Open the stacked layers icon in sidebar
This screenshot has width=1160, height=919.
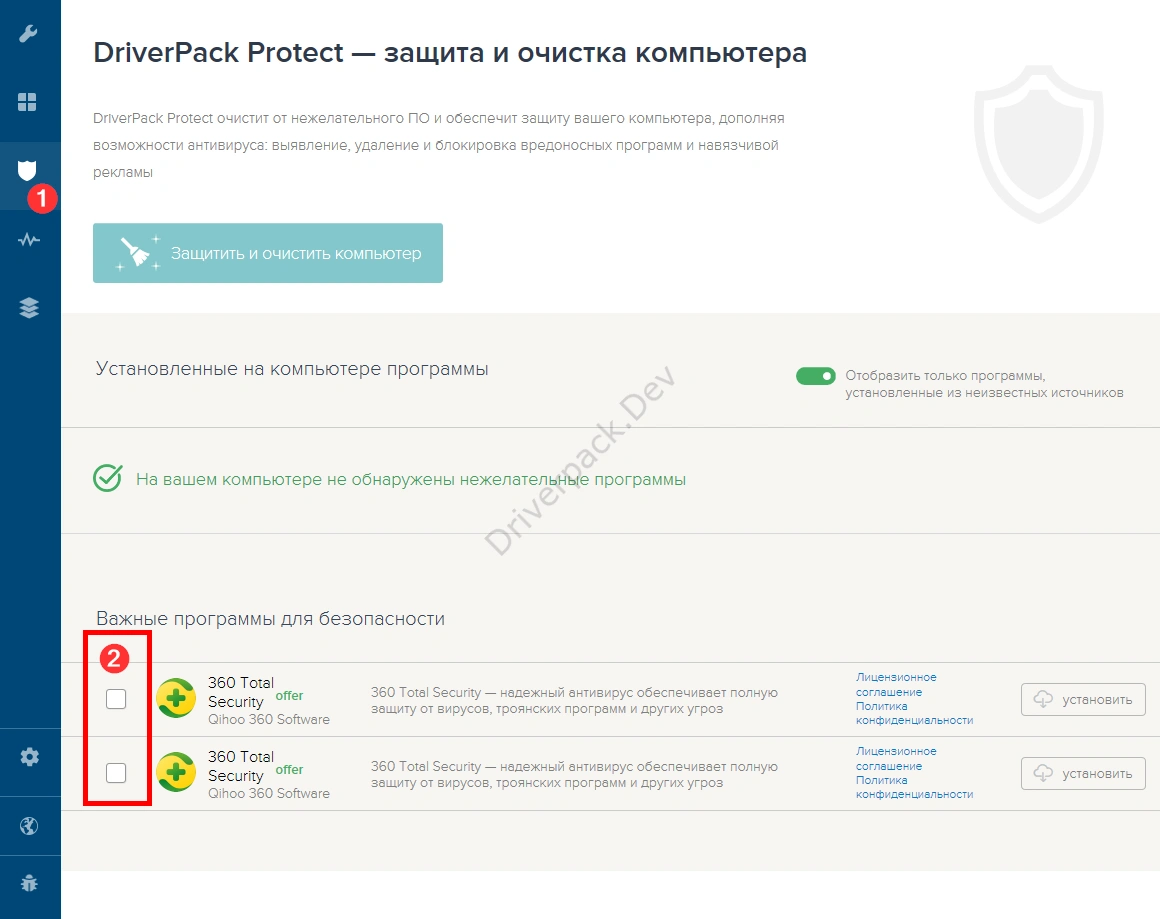point(29,308)
